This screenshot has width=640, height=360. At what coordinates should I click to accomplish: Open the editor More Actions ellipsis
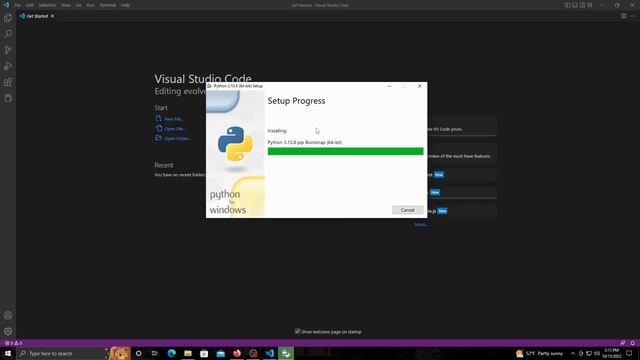tap(633, 16)
